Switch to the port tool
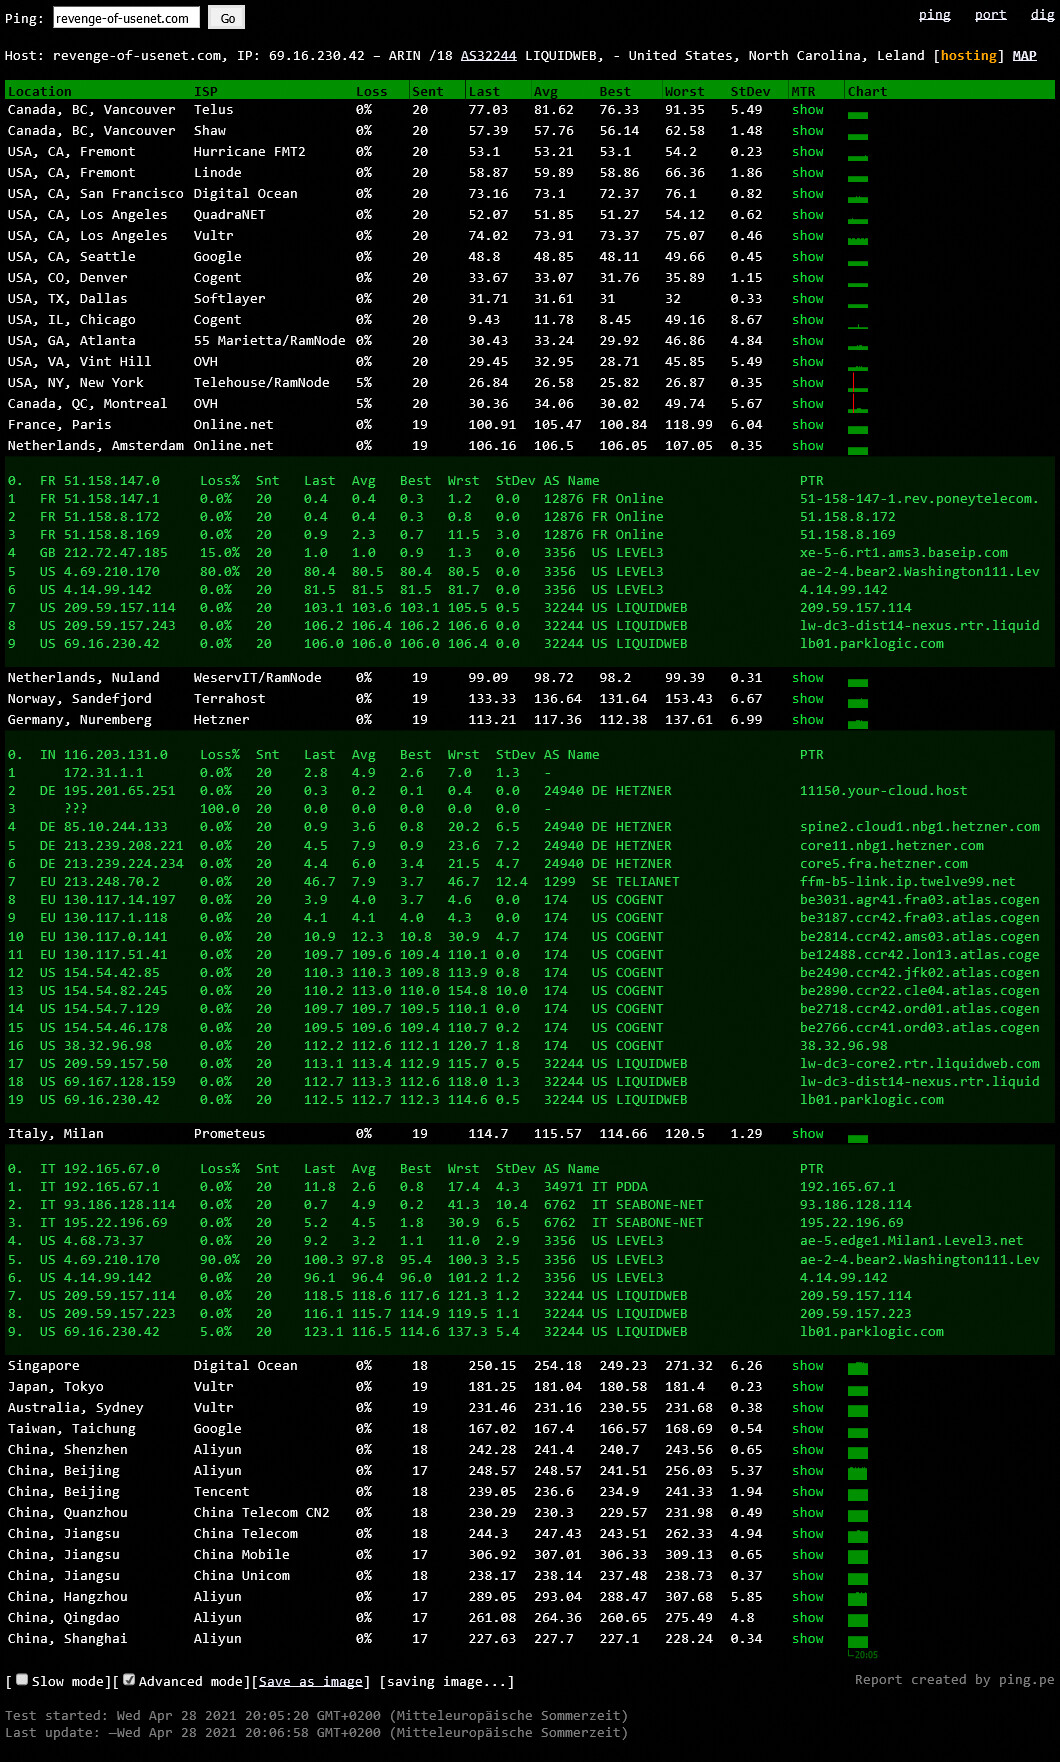 tap(990, 14)
